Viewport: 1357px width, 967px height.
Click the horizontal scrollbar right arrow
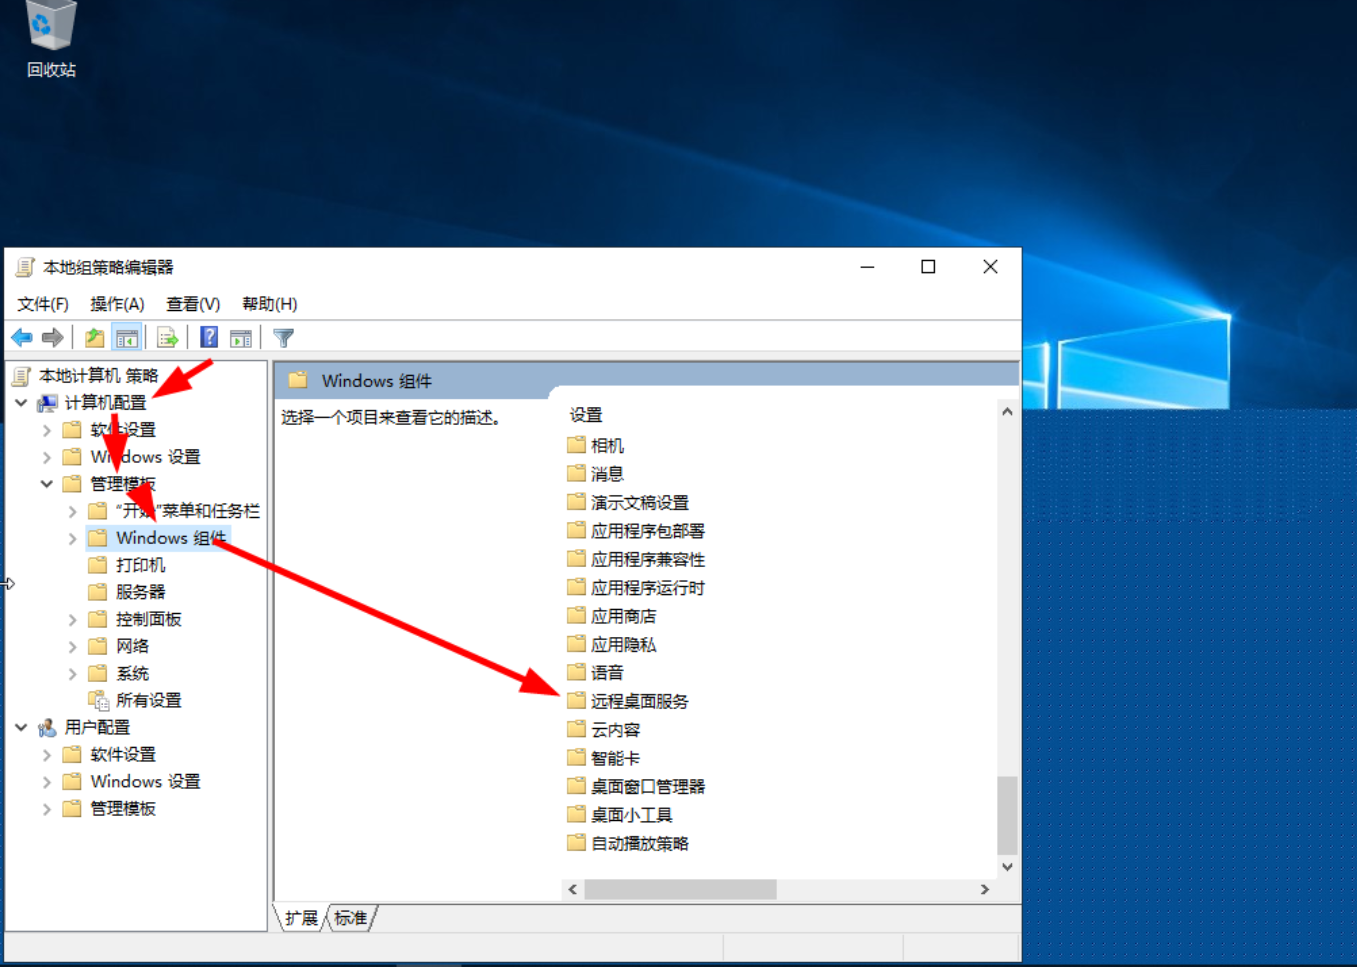click(x=985, y=889)
